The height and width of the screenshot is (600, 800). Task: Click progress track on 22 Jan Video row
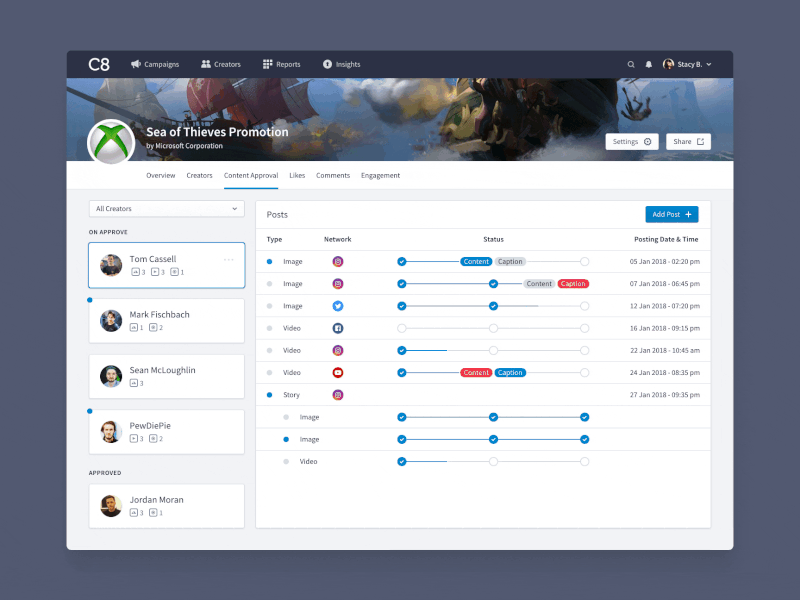(x=493, y=351)
